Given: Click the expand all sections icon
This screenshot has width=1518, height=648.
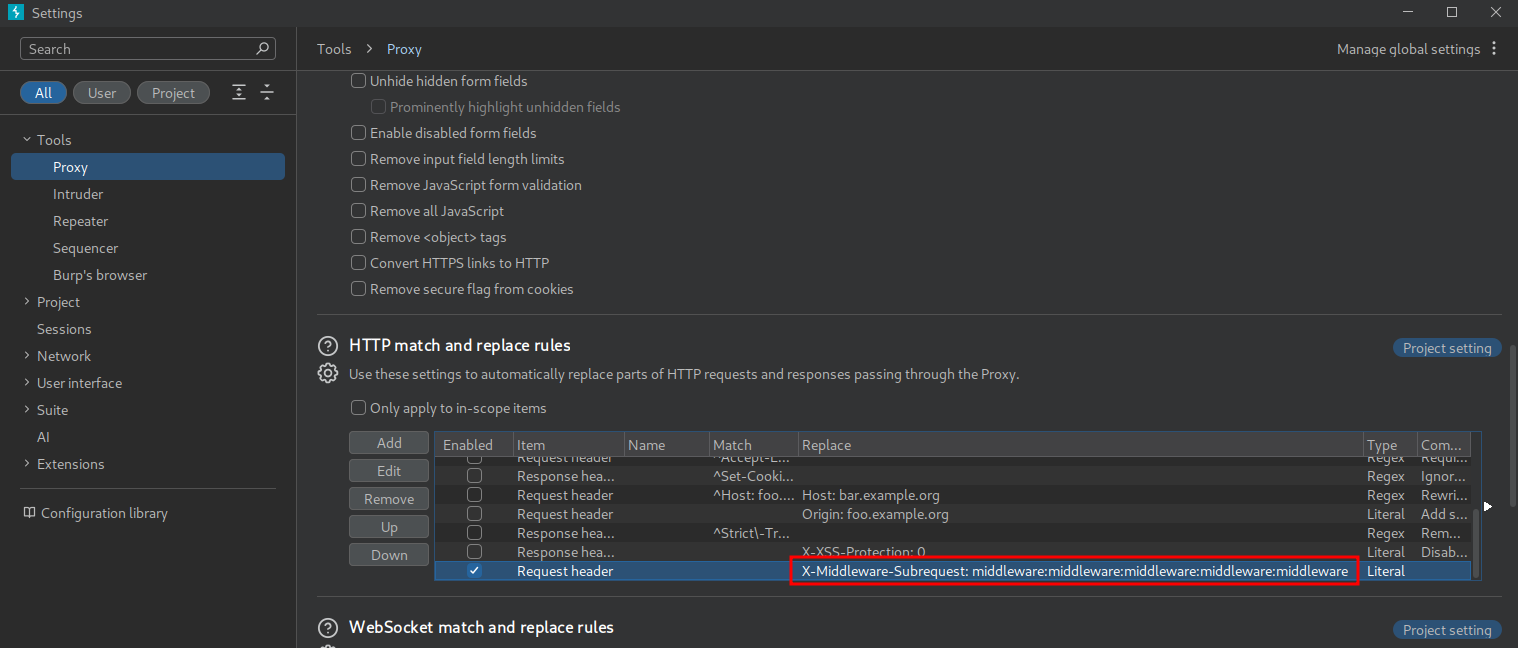Looking at the screenshot, I should [239, 93].
